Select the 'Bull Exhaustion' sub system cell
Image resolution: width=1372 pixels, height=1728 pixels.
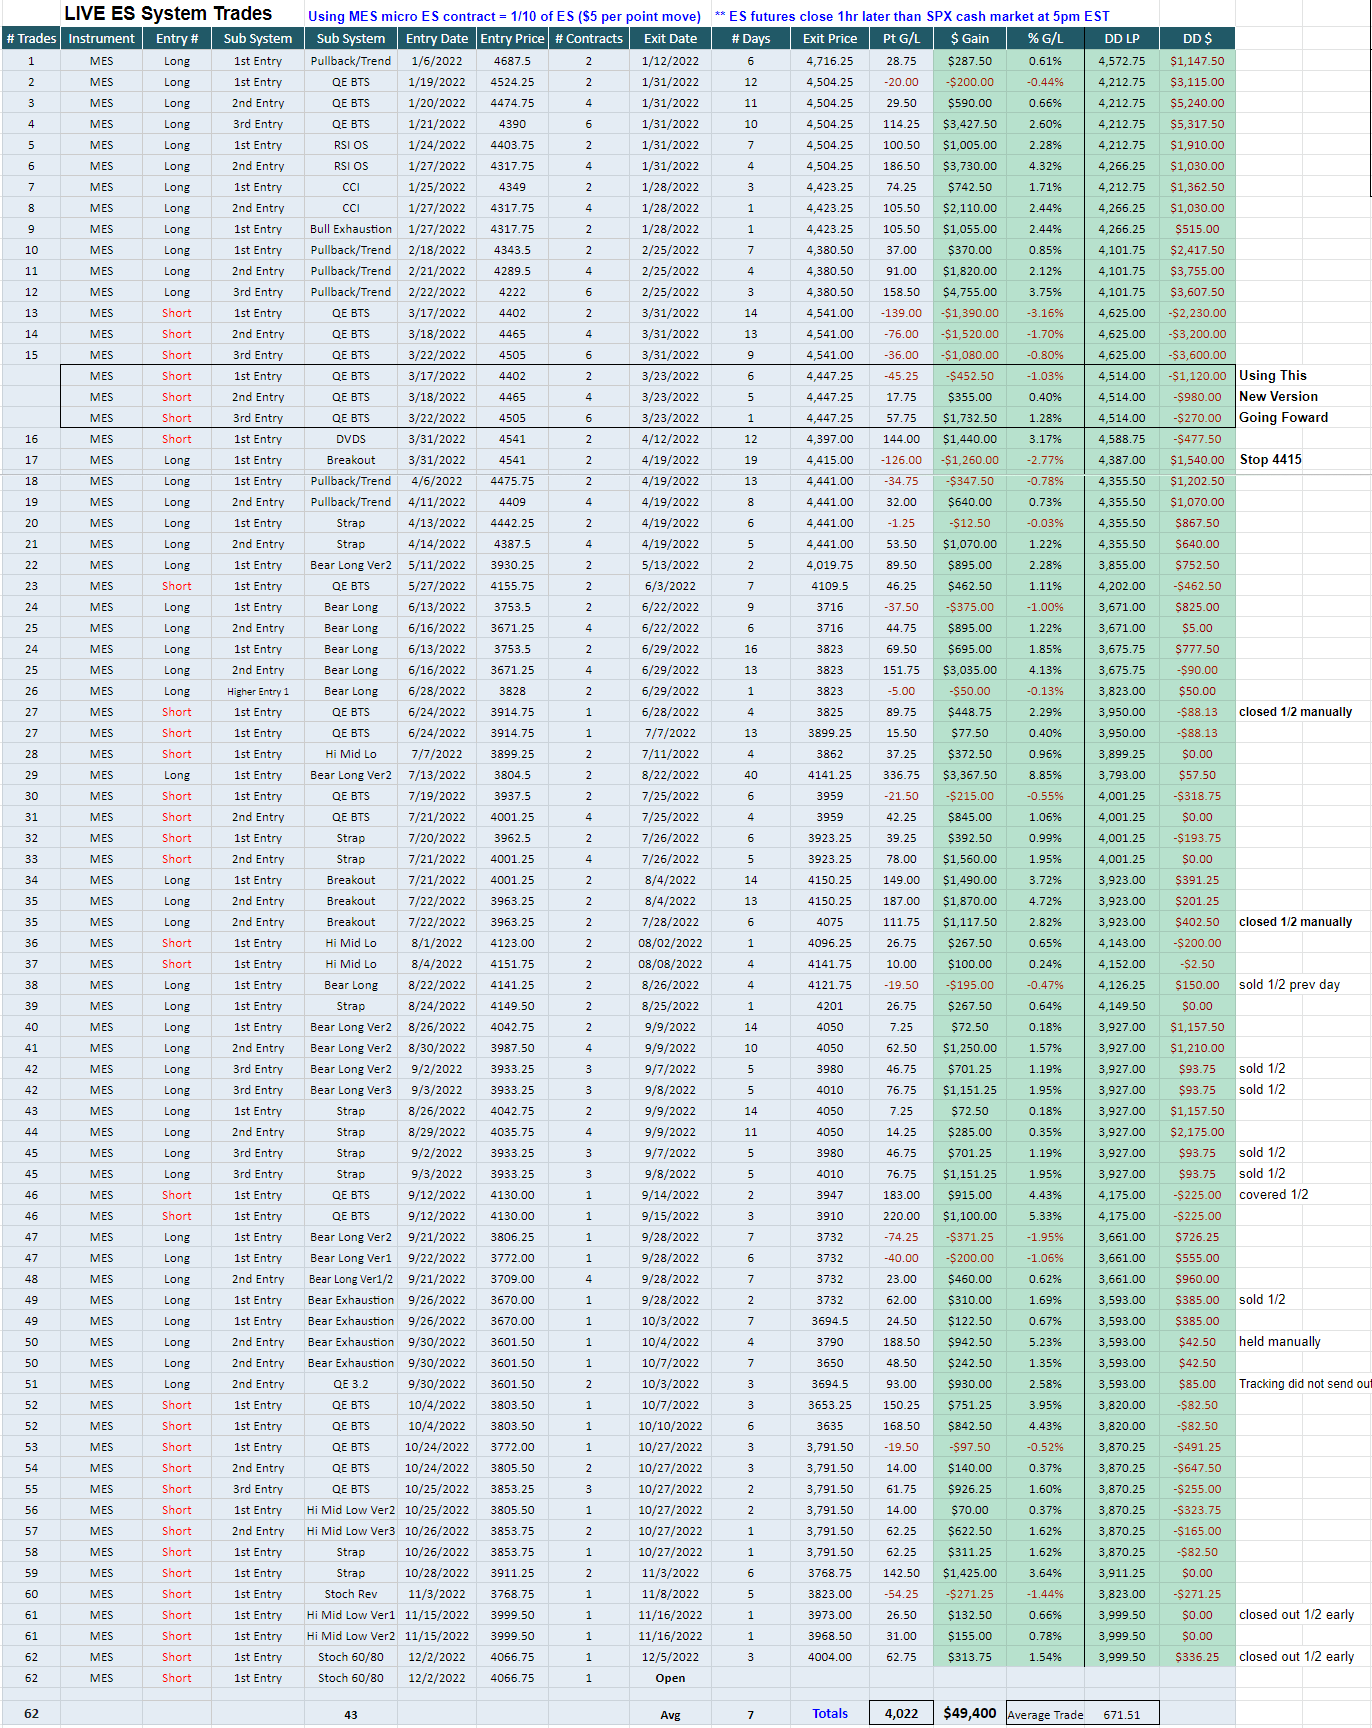click(x=351, y=229)
